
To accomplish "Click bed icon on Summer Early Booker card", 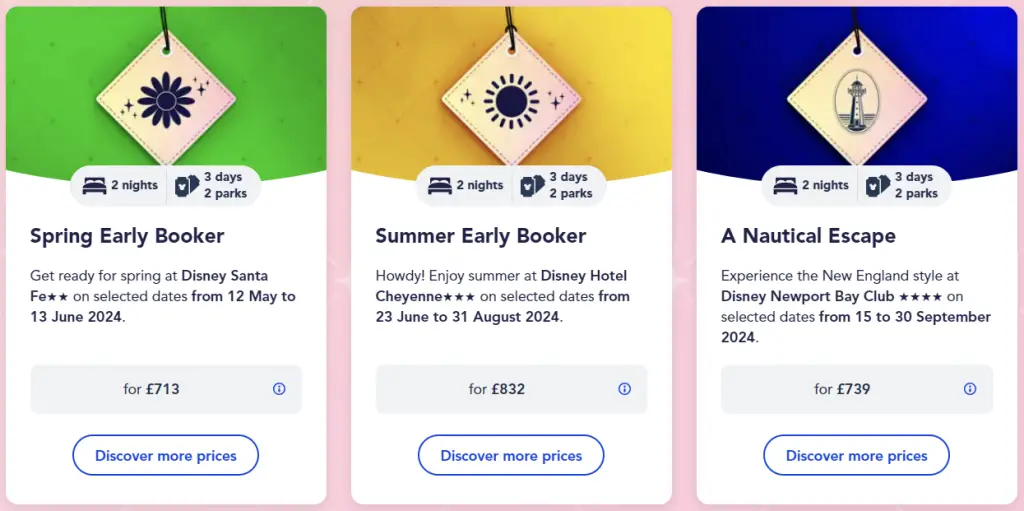I will pos(440,186).
